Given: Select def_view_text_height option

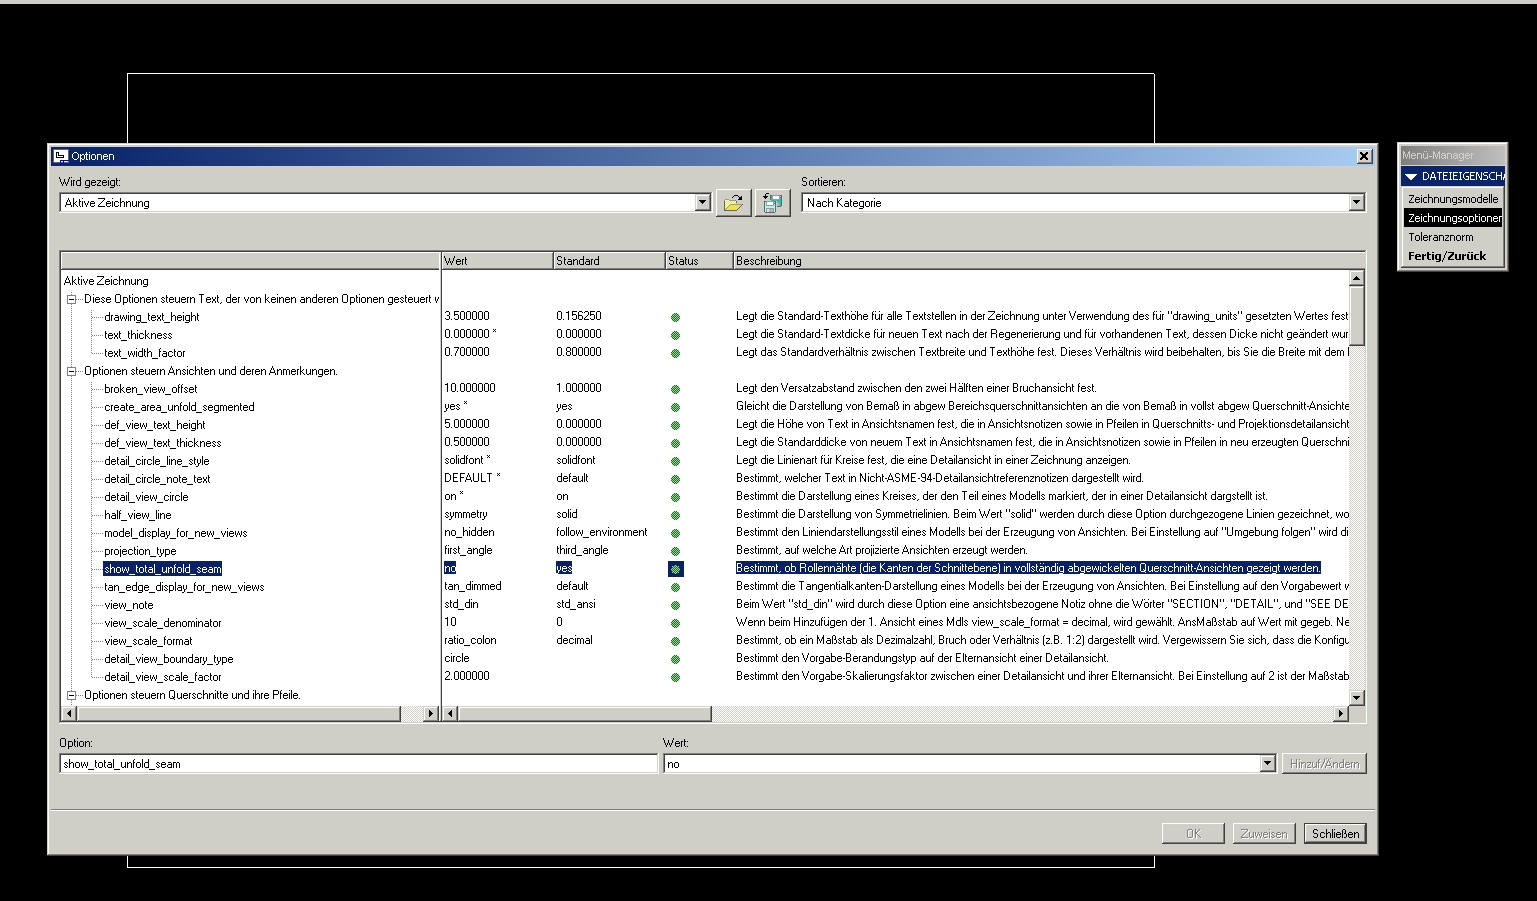Looking at the screenshot, I should point(155,425).
